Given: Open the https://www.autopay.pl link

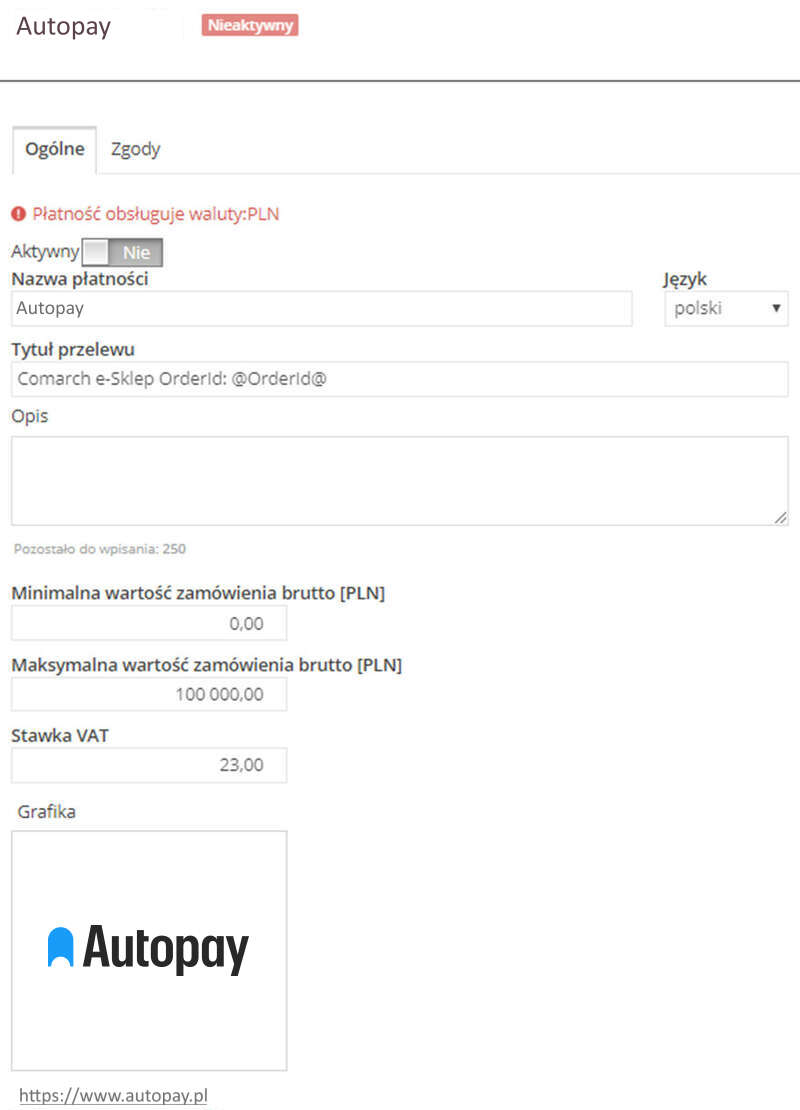Looking at the screenshot, I should click(x=113, y=1095).
